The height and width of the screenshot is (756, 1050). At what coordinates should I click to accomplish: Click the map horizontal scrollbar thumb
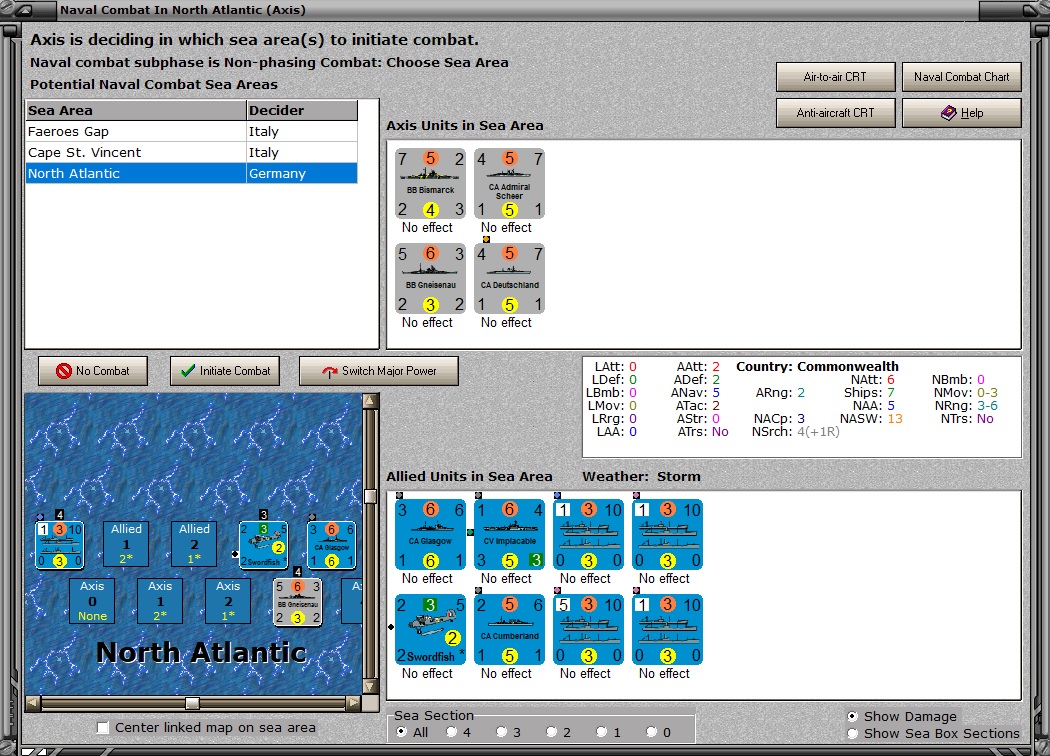click(192, 702)
